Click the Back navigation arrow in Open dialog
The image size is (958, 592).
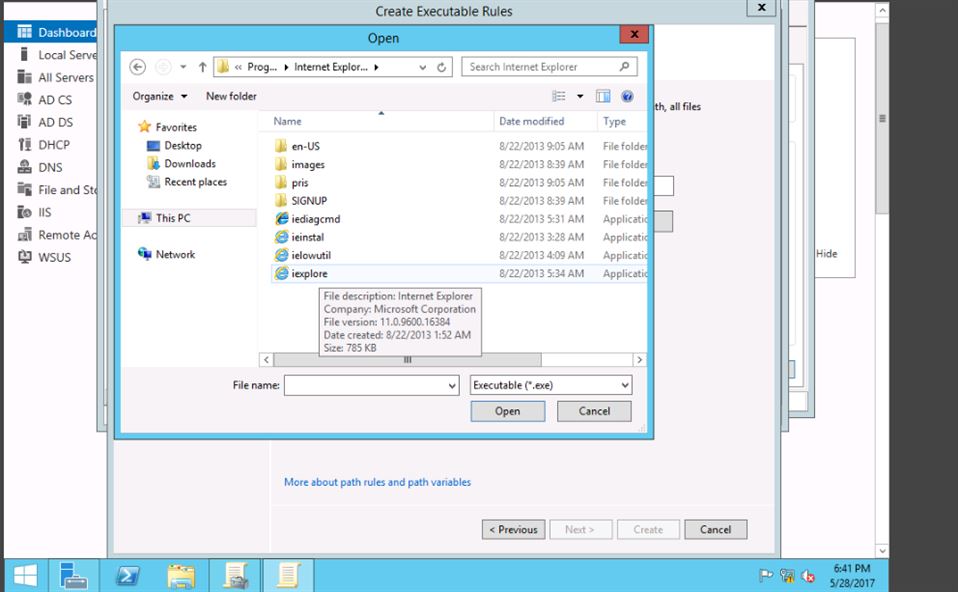[x=138, y=67]
